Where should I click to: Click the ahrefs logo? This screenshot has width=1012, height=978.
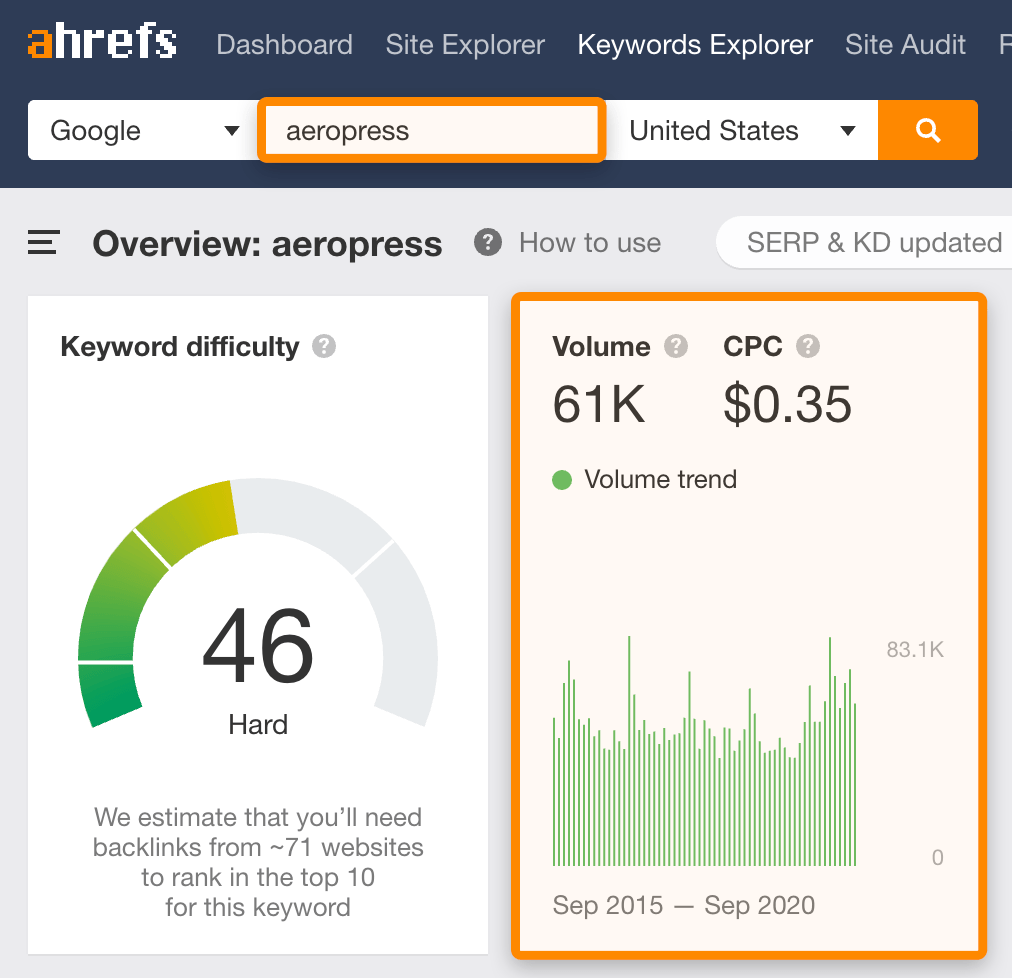pyautogui.click(x=102, y=44)
